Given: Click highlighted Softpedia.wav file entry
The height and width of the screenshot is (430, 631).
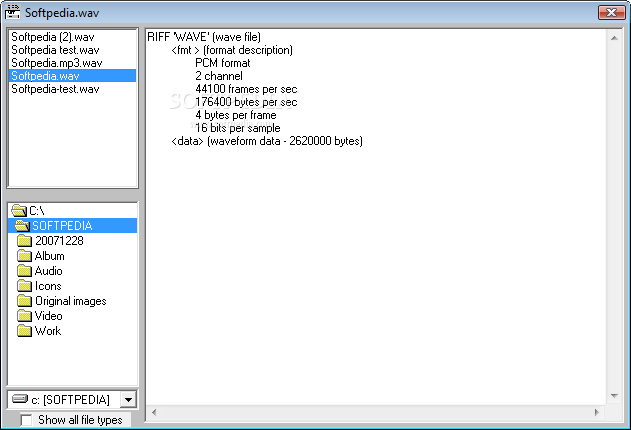Looking at the screenshot, I should click(72, 76).
